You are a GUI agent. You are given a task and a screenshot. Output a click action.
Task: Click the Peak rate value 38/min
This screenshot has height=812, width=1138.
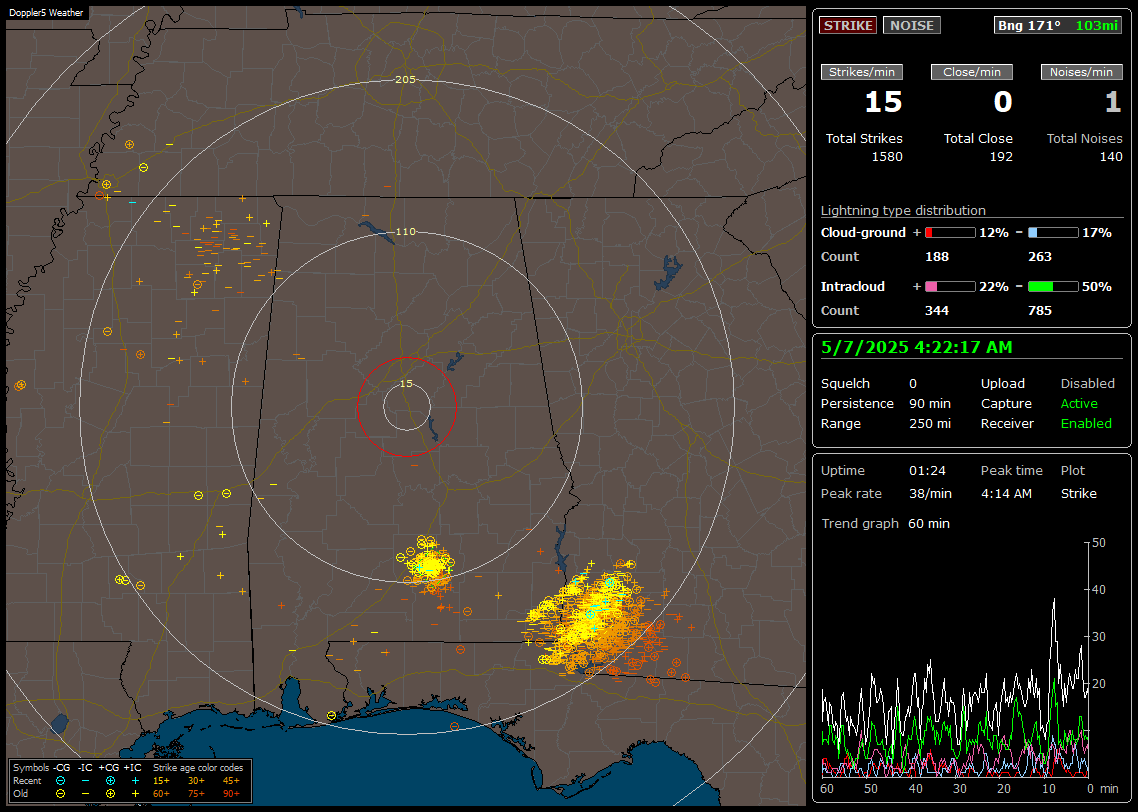point(930,494)
